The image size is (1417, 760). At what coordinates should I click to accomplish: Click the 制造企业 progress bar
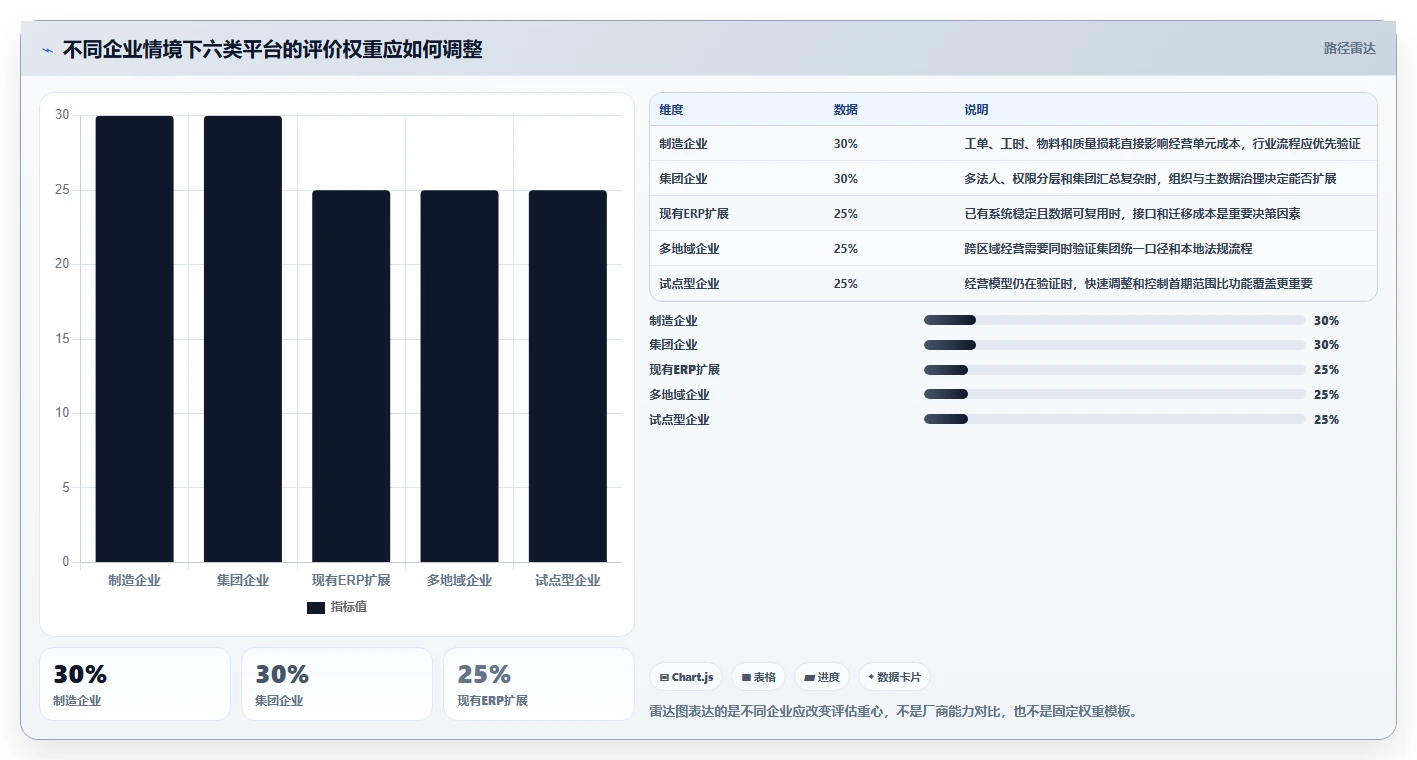click(x=1115, y=320)
